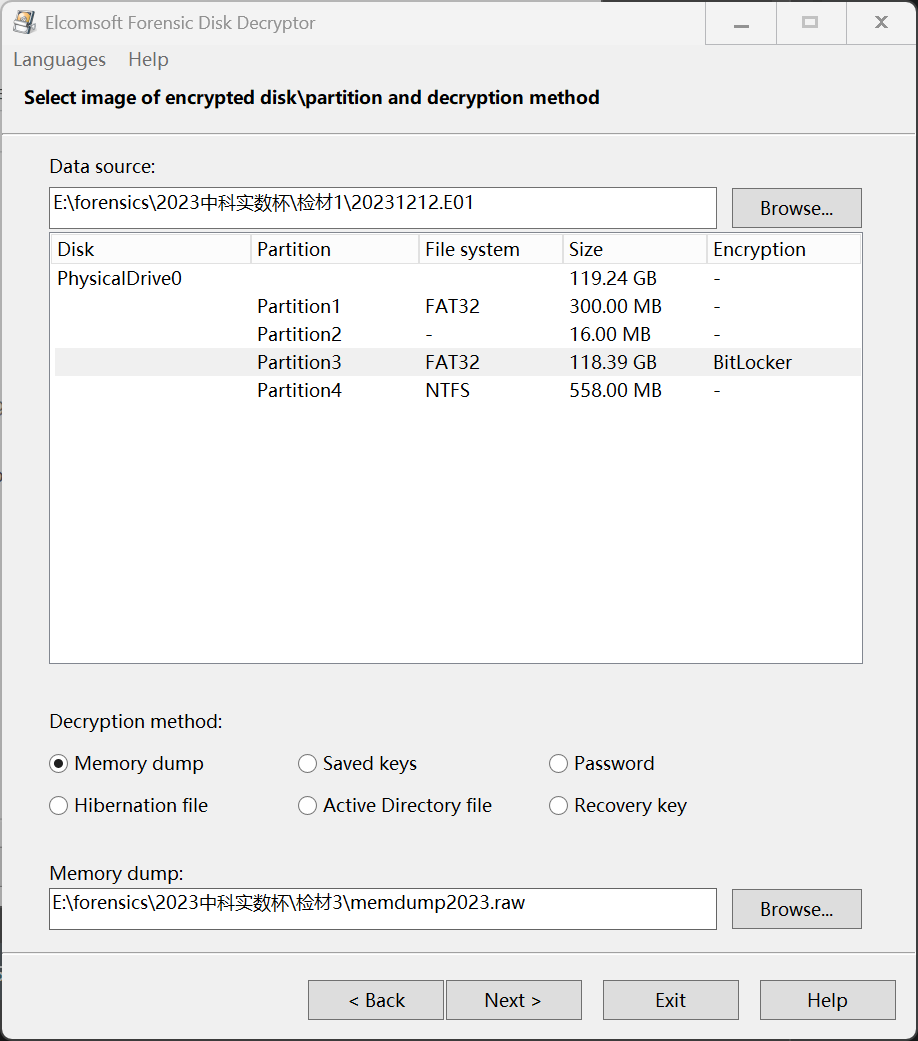The height and width of the screenshot is (1041, 918).
Task: Open the Help menu
Action: point(148,60)
